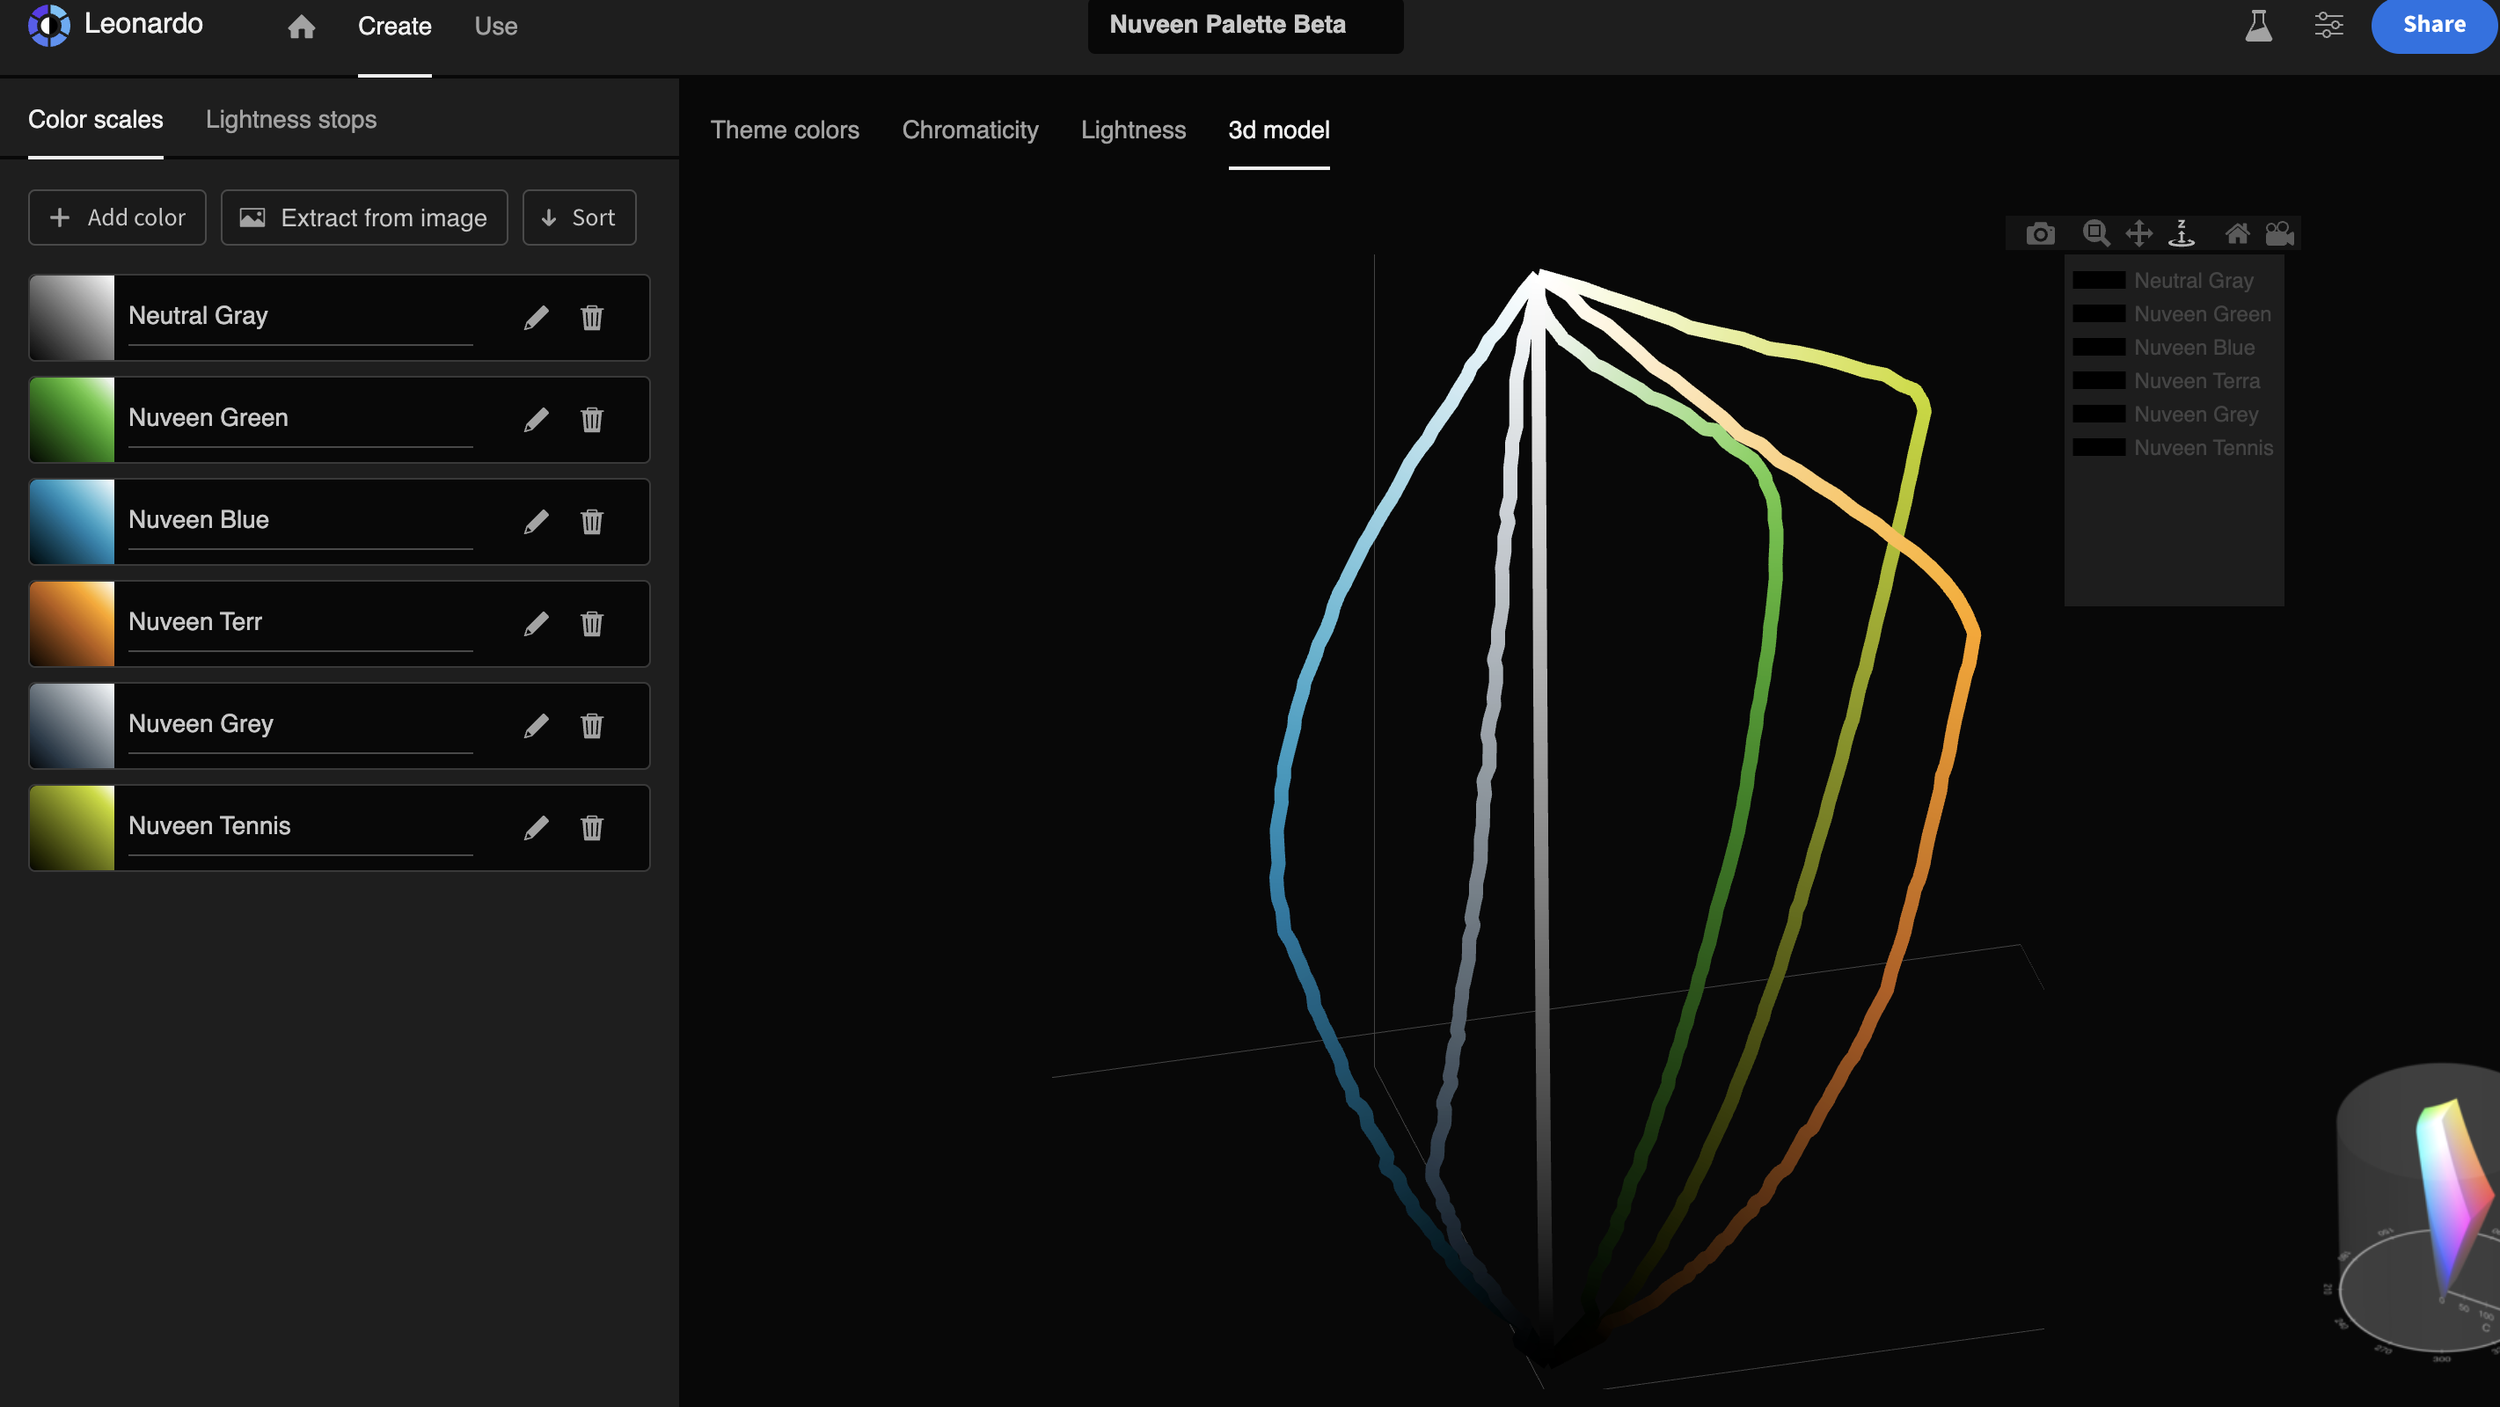Click the Nuveen Tennis gradient swatch
The height and width of the screenshot is (1407, 2500).
(72, 827)
